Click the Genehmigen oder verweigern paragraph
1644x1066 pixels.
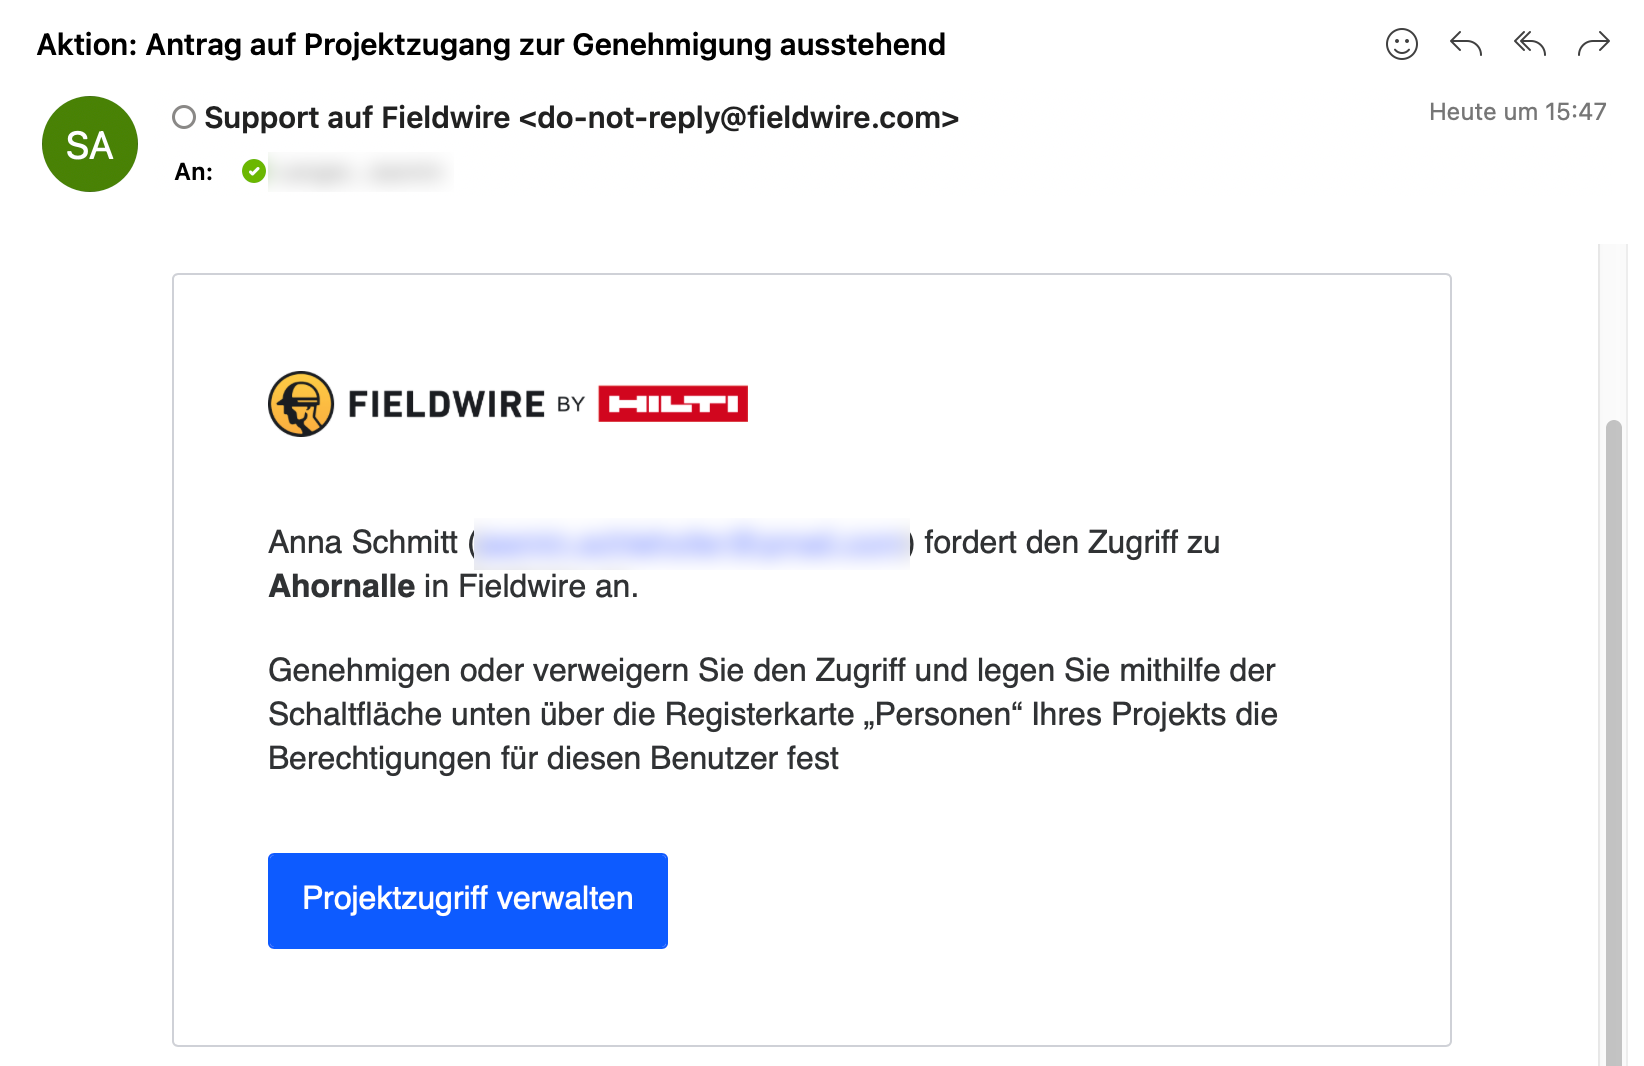click(x=772, y=714)
